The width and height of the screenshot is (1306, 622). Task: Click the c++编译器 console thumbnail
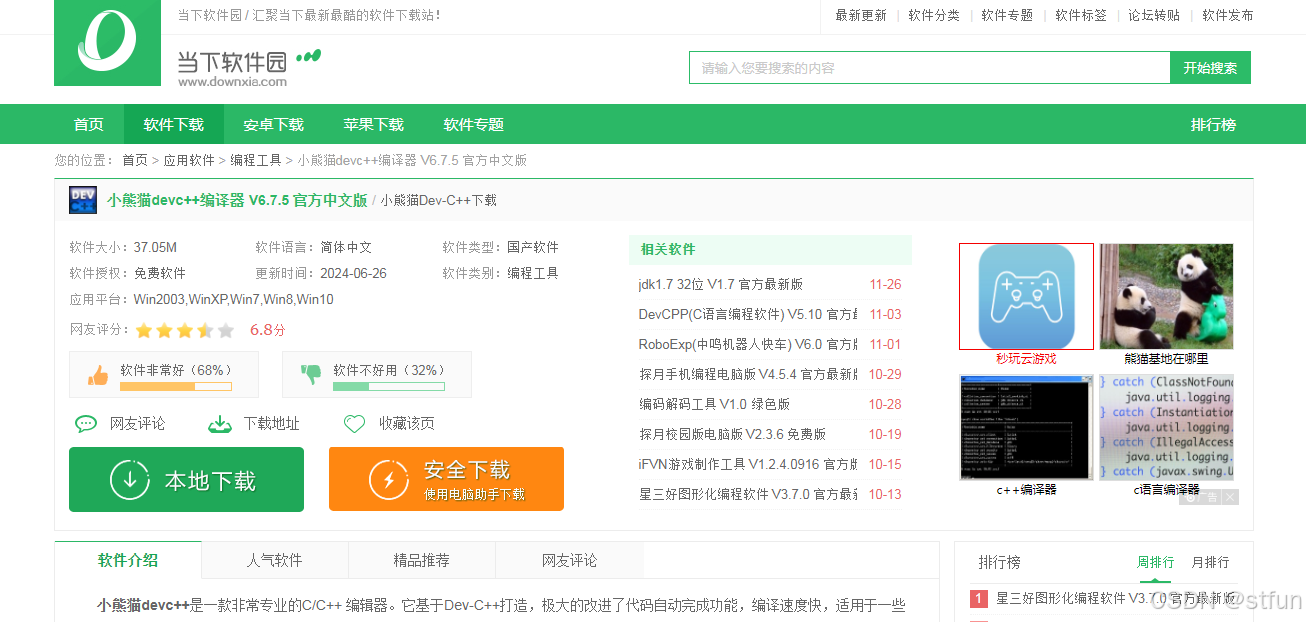tap(1026, 428)
